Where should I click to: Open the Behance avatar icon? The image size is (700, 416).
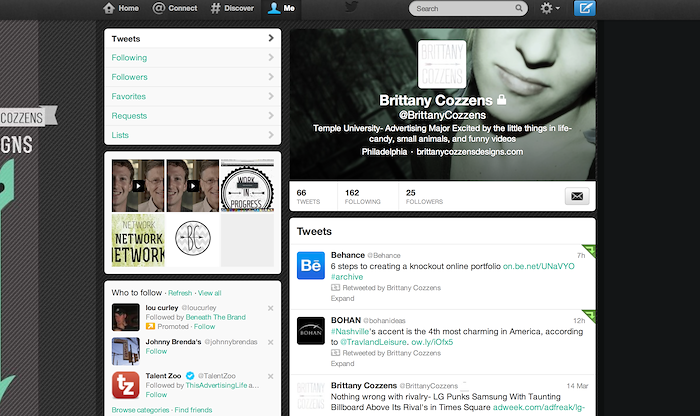coord(311,266)
